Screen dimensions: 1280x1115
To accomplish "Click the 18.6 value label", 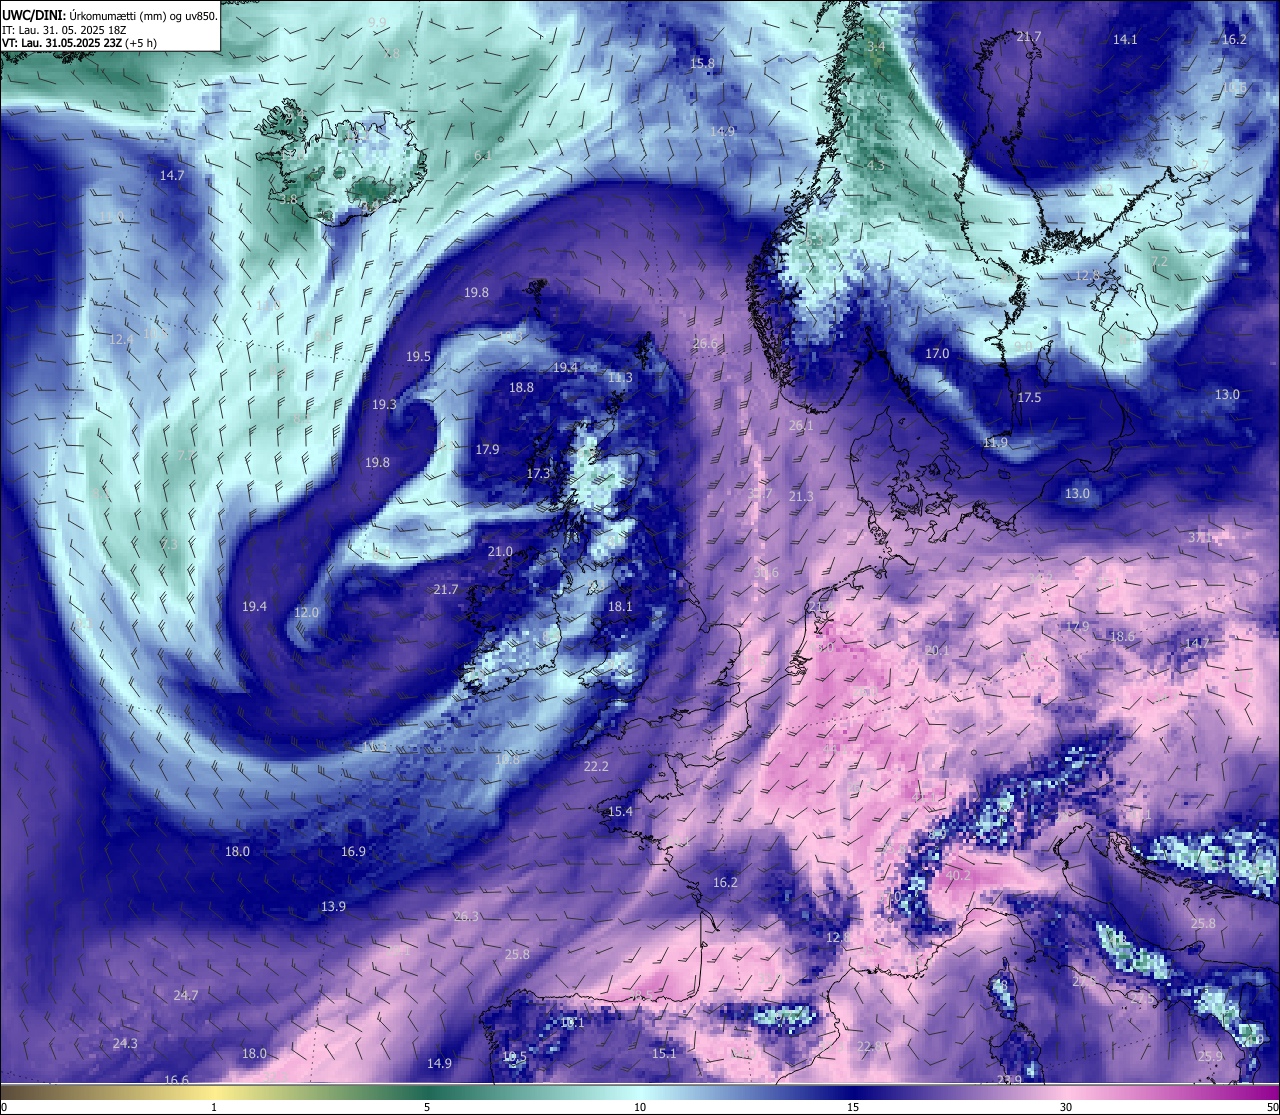I will (x=1122, y=637).
